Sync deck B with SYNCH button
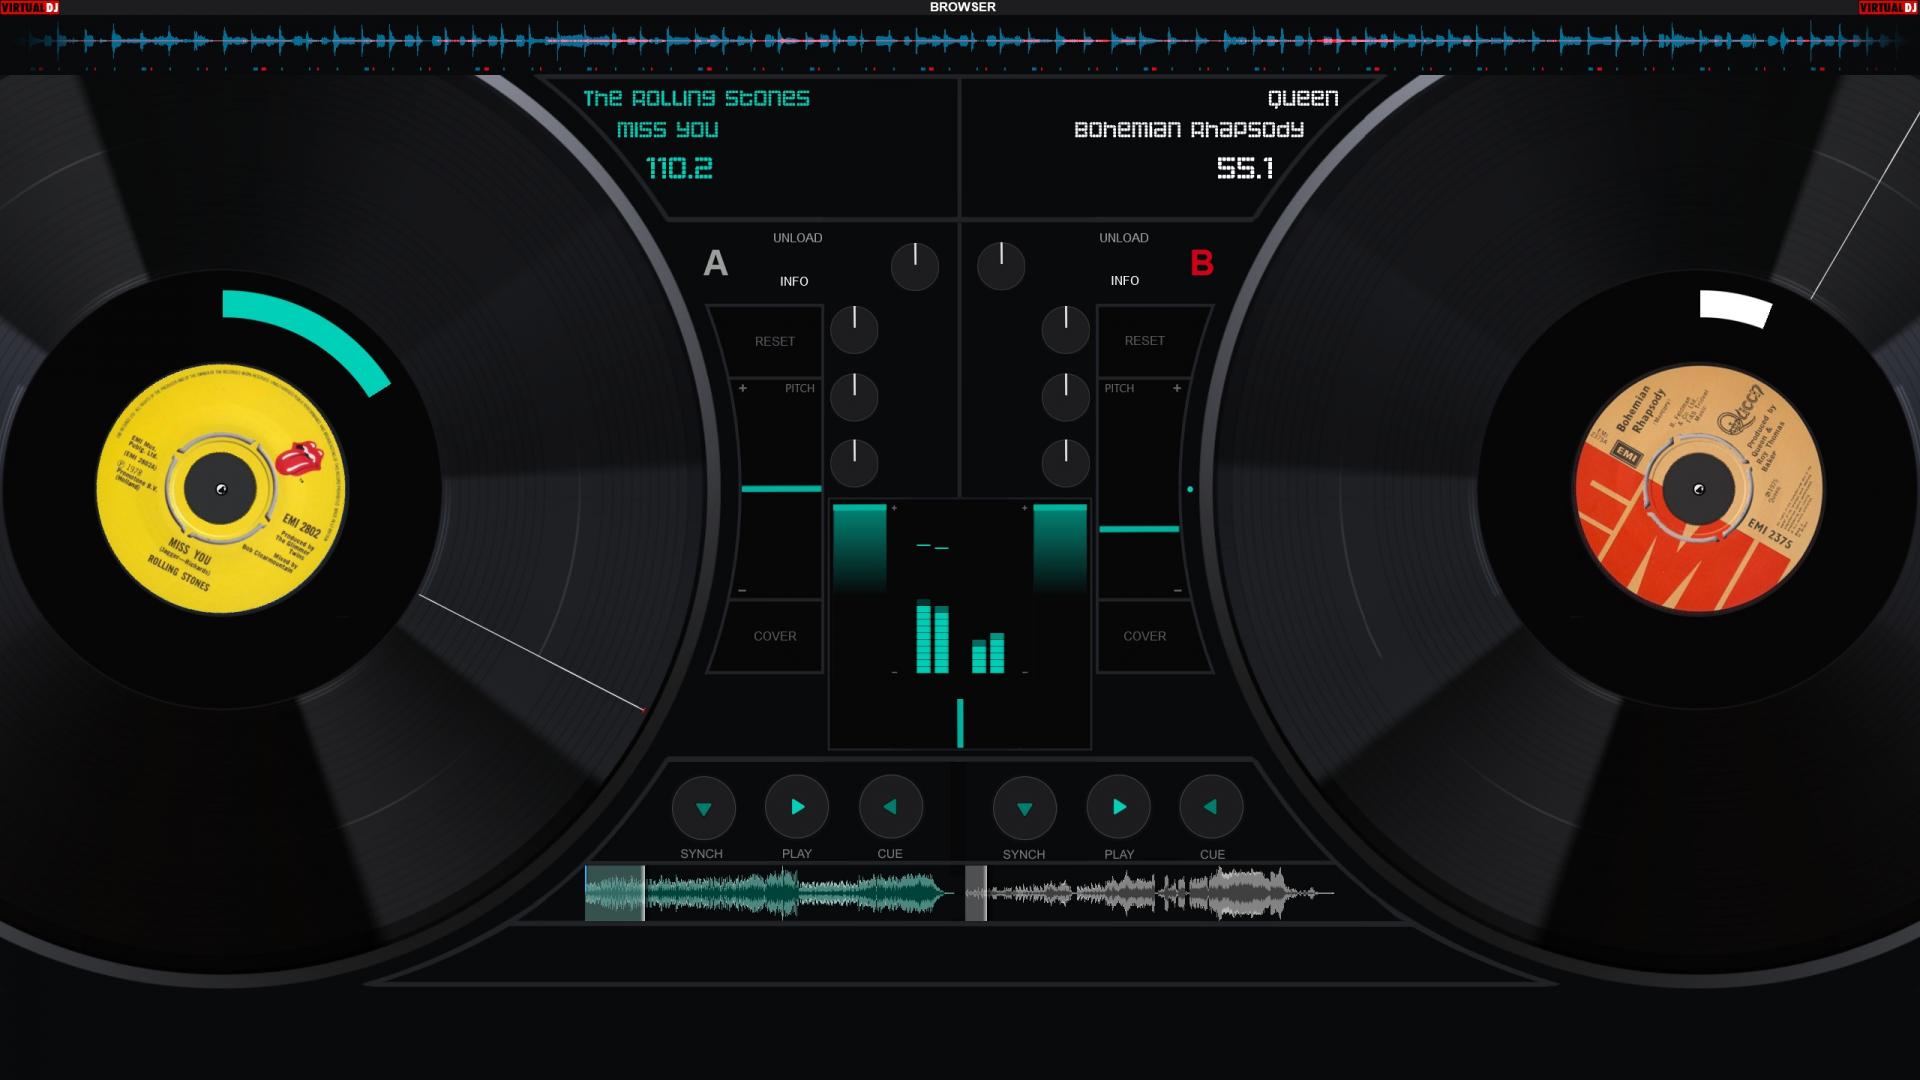This screenshot has height=1080, width=1920. point(1024,808)
